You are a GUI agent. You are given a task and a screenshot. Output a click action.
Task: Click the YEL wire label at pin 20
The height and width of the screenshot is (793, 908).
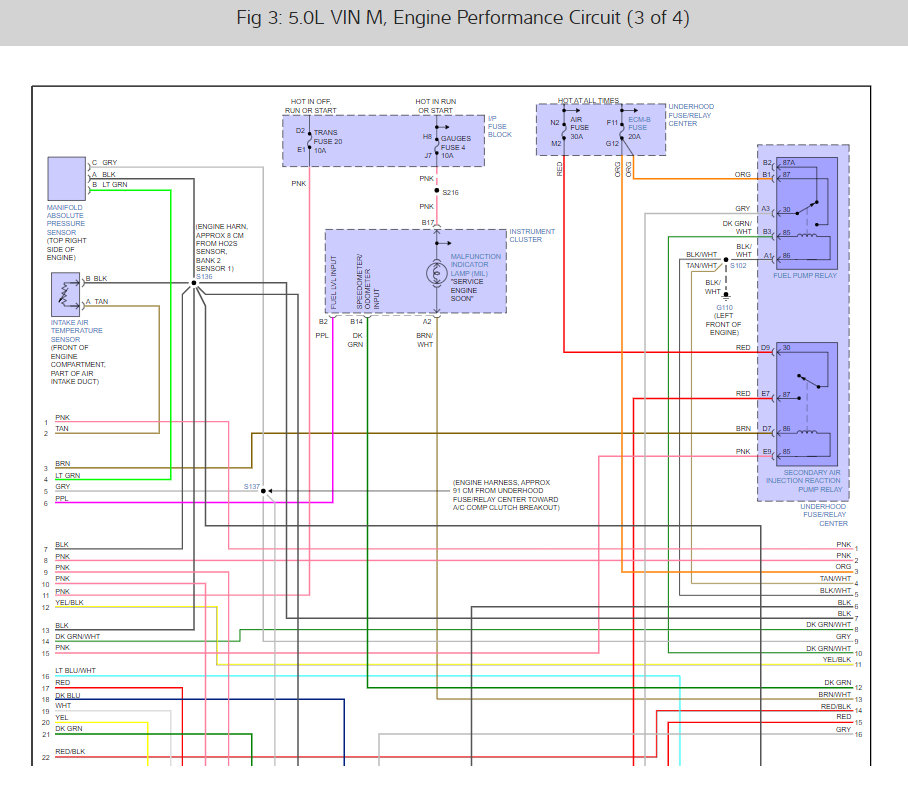(61, 718)
